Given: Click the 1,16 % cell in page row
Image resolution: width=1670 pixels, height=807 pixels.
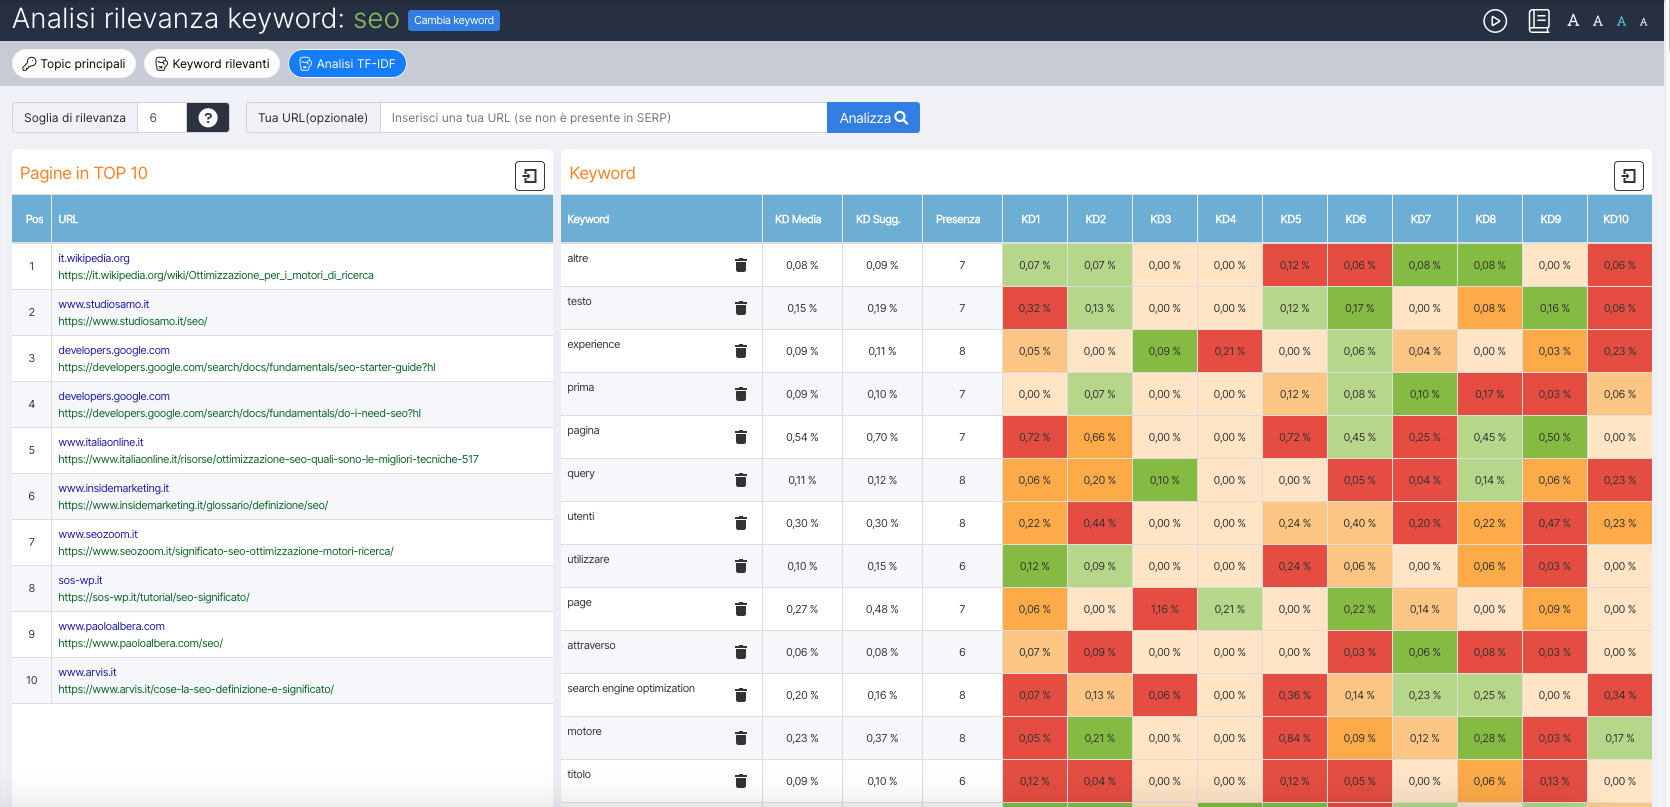Looking at the screenshot, I should point(1165,609).
